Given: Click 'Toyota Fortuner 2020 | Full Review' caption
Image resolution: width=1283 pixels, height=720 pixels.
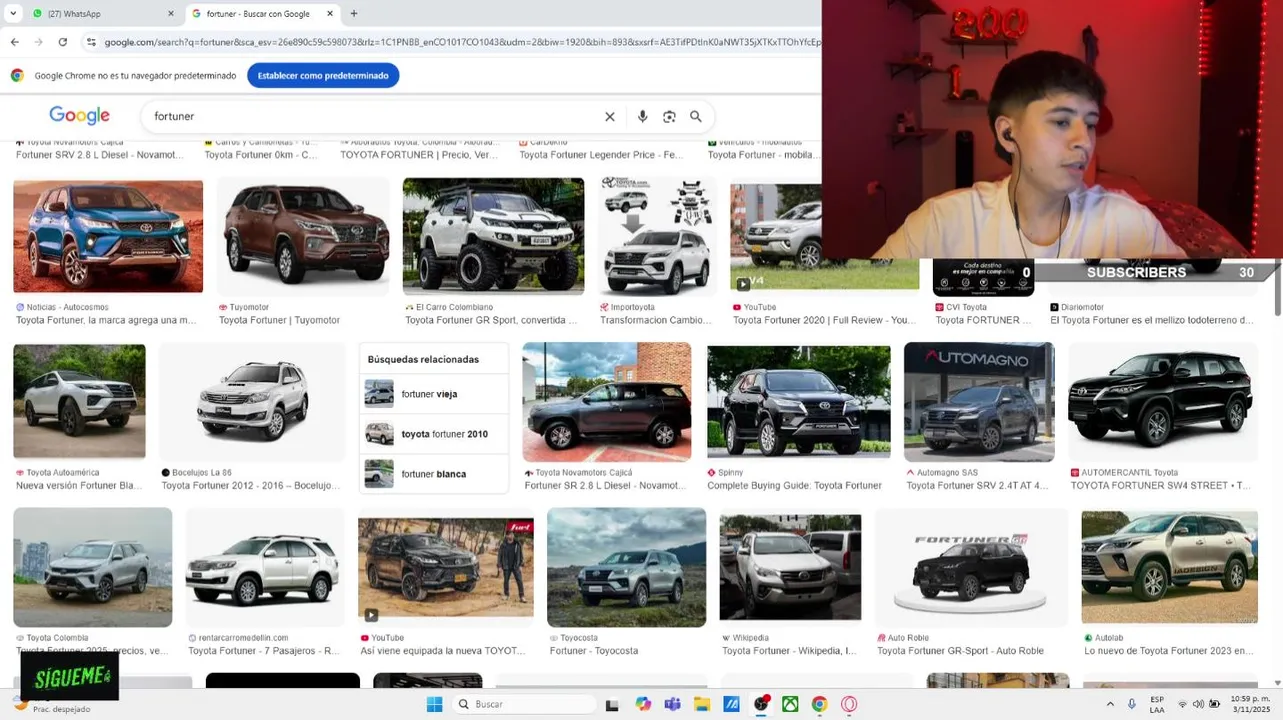Looking at the screenshot, I should (824, 320).
